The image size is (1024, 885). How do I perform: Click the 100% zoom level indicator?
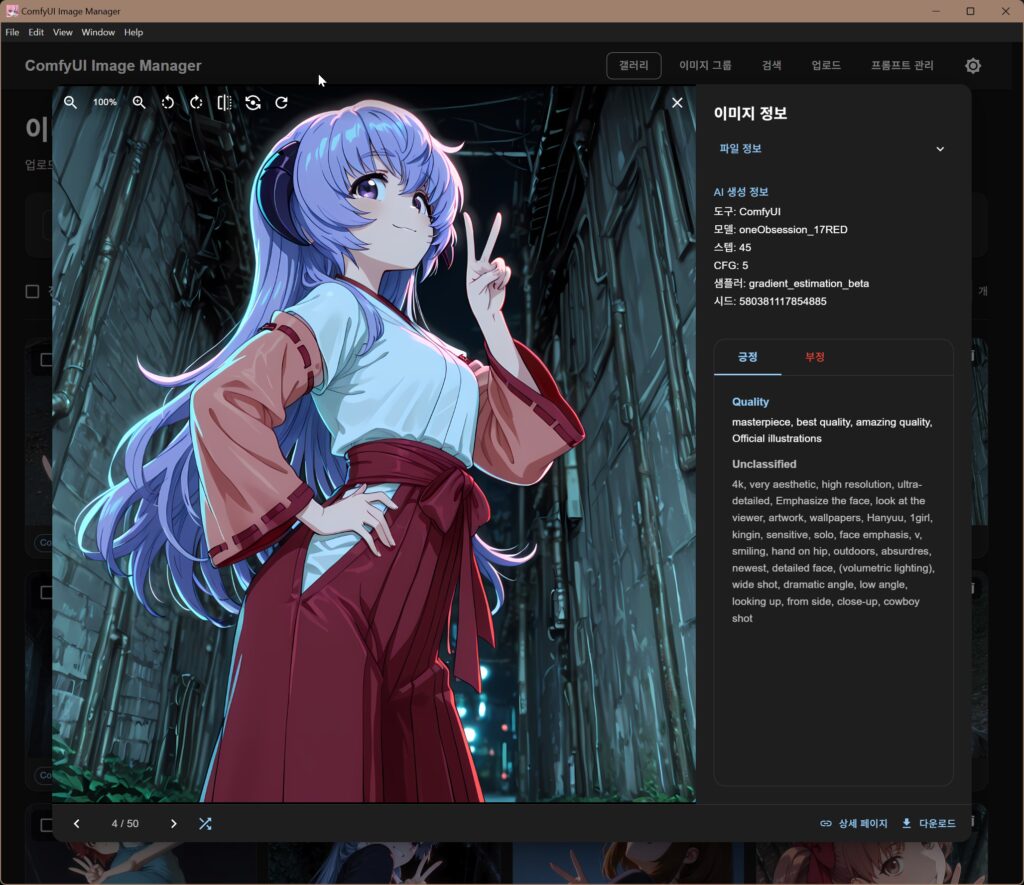click(105, 102)
